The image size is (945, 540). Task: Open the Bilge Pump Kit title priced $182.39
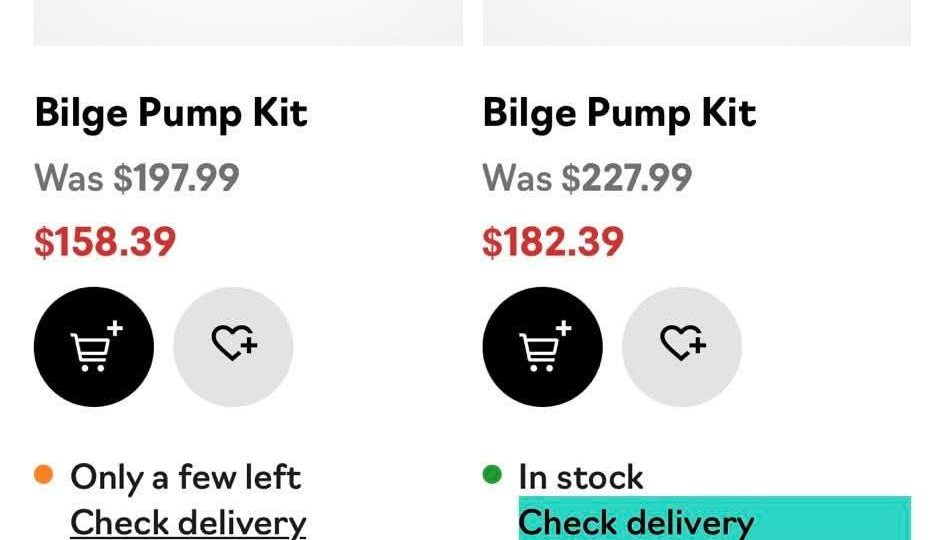click(619, 113)
